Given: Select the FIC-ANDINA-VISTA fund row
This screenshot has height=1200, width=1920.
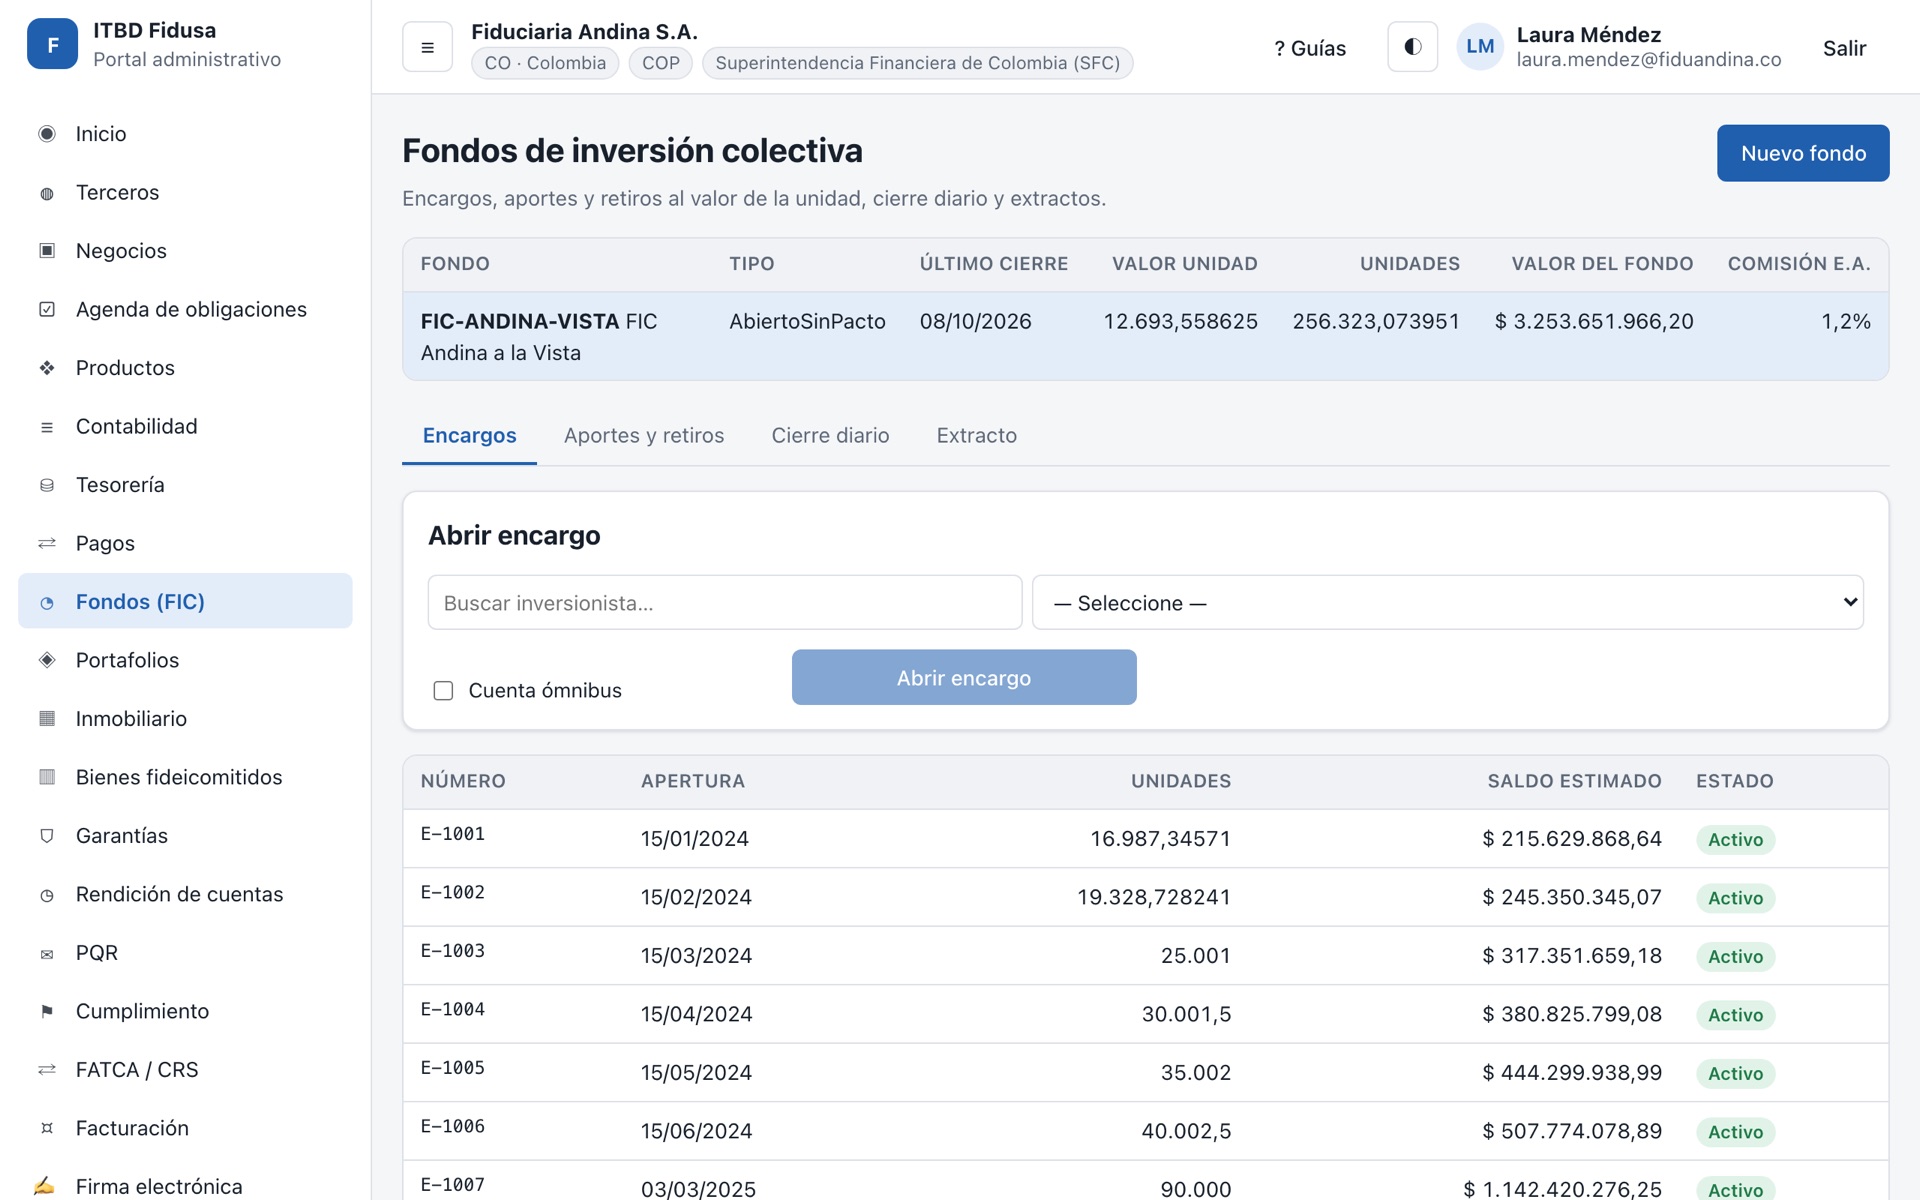Looking at the screenshot, I should click(x=1145, y=336).
